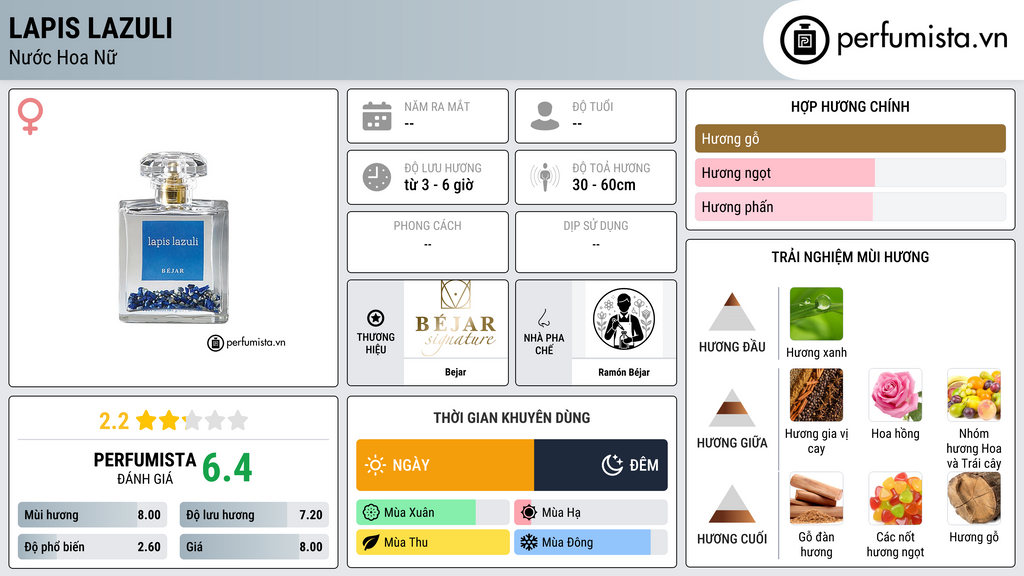The height and width of the screenshot is (576, 1024).
Task: Click the Hương phấn accord bar
Action: click(x=850, y=206)
